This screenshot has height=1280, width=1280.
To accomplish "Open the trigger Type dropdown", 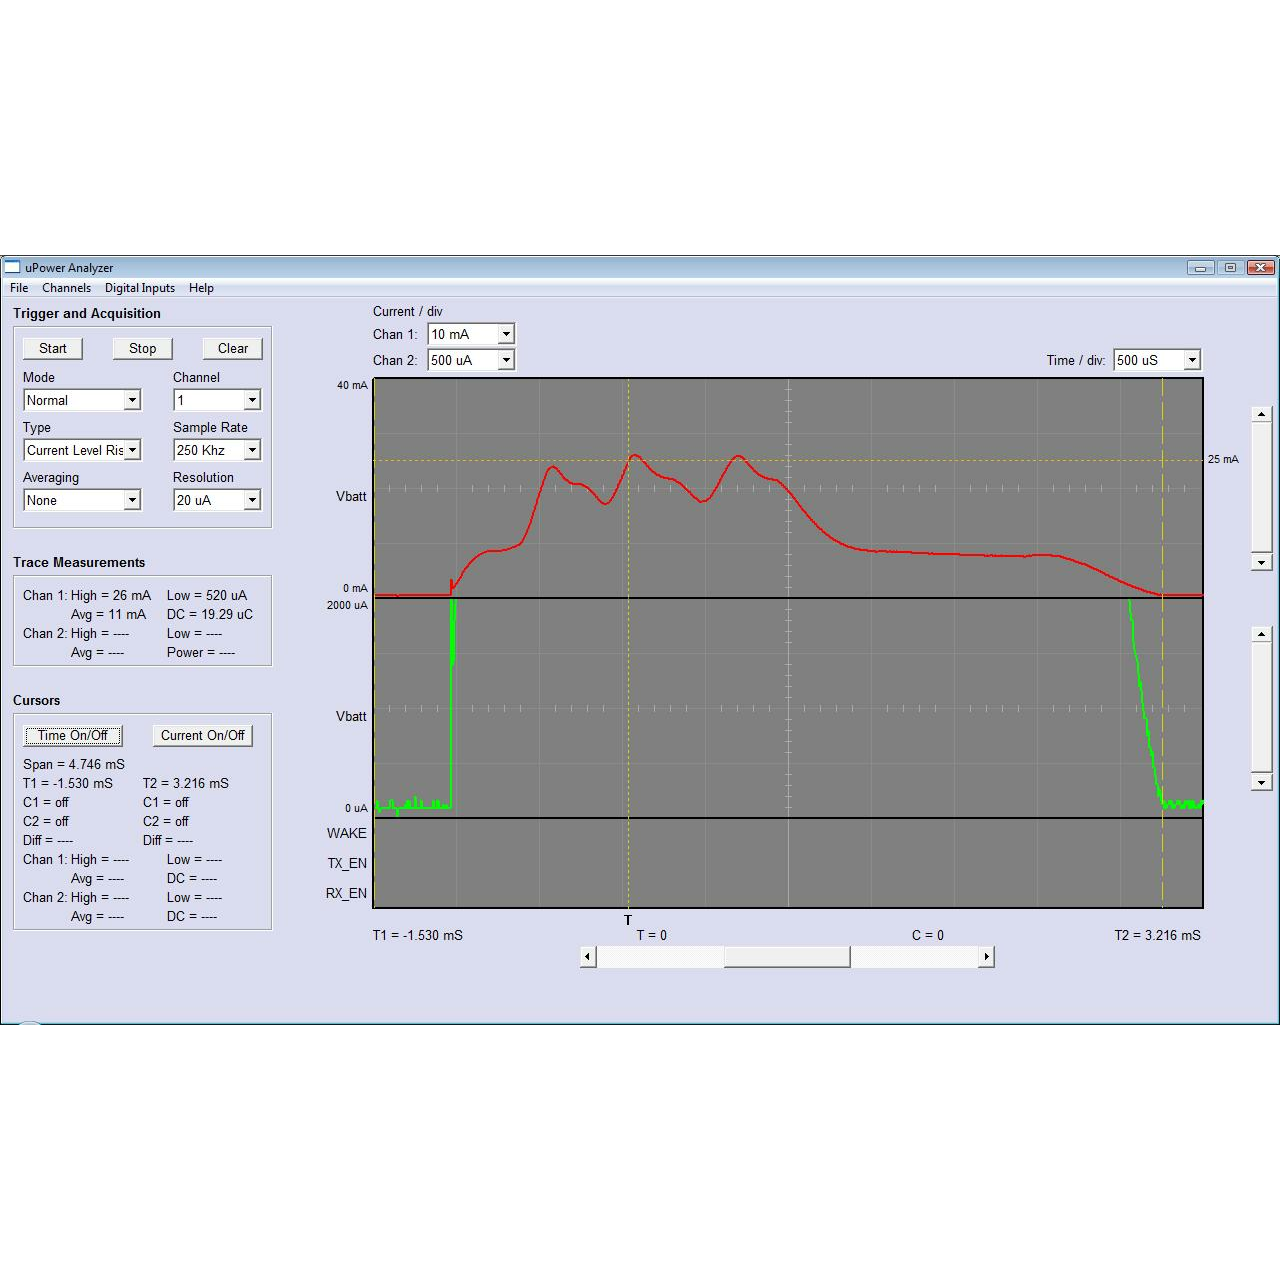I will click(132, 450).
